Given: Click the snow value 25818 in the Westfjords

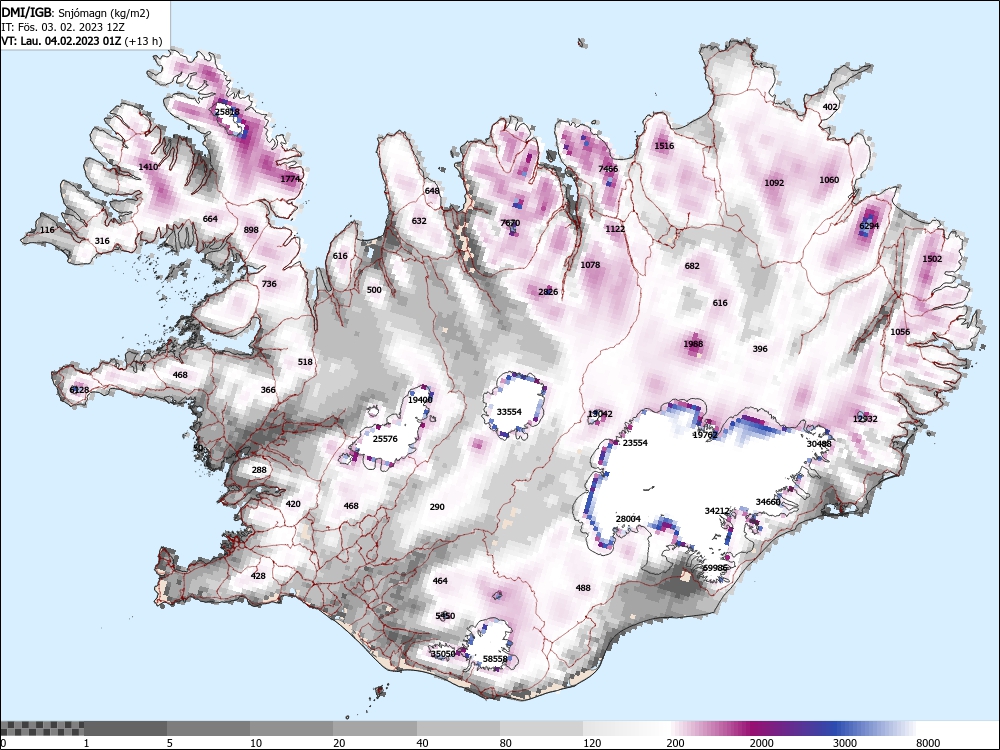Looking at the screenshot, I should pyautogui.click(x=228, y=112).
